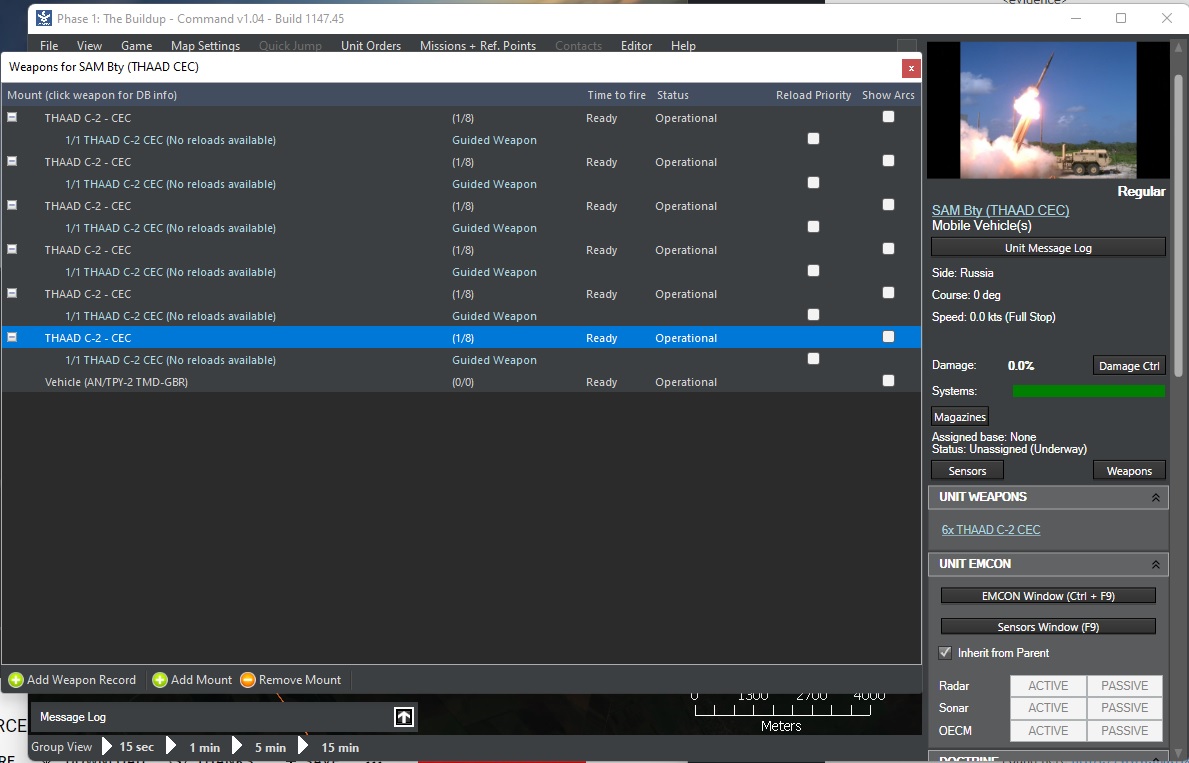Screen dimensions: 1189x763
Task: Click the right panel vertical scrollbar
Action: 1178,225
